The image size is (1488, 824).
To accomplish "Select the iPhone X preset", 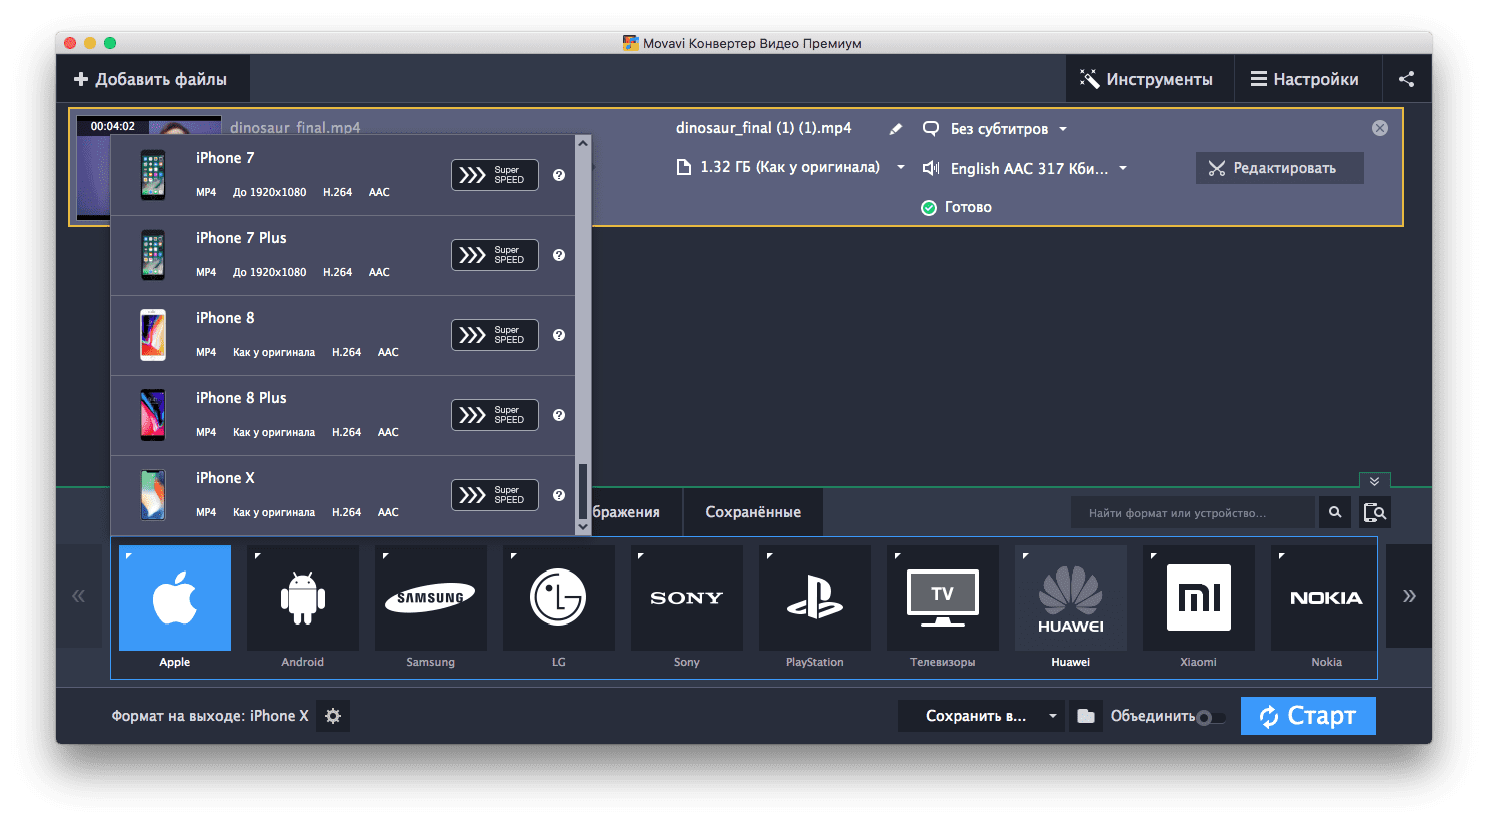I will pos(343,495).
